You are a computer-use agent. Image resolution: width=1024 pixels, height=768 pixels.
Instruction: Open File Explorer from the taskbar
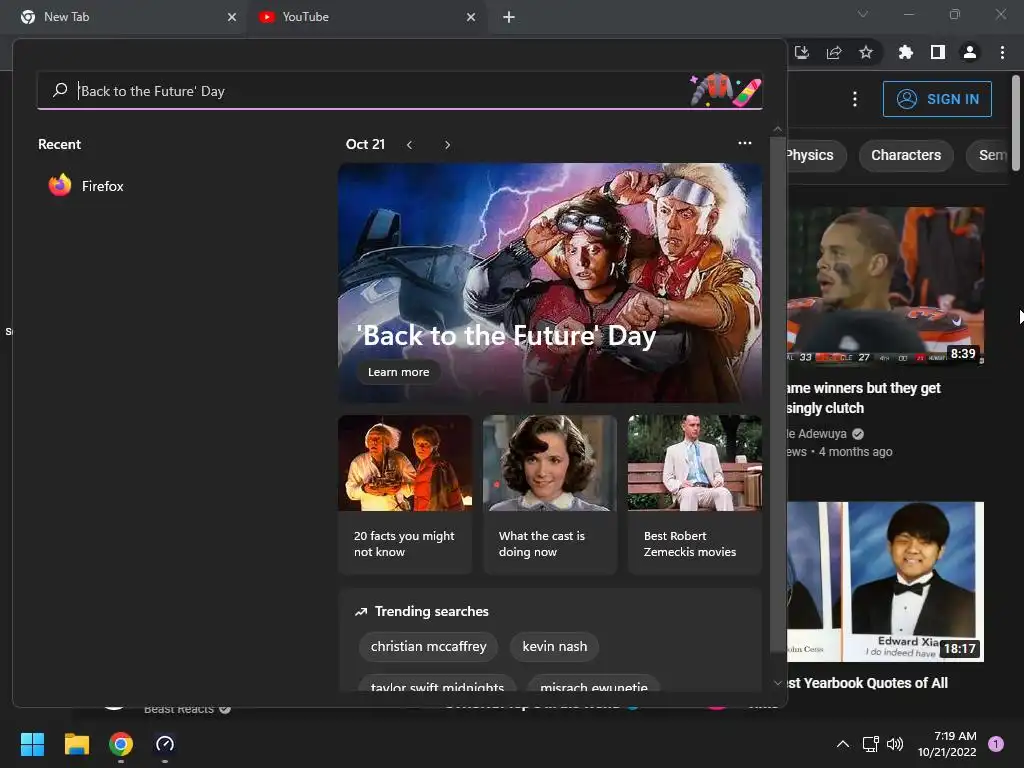pos(76,744)
